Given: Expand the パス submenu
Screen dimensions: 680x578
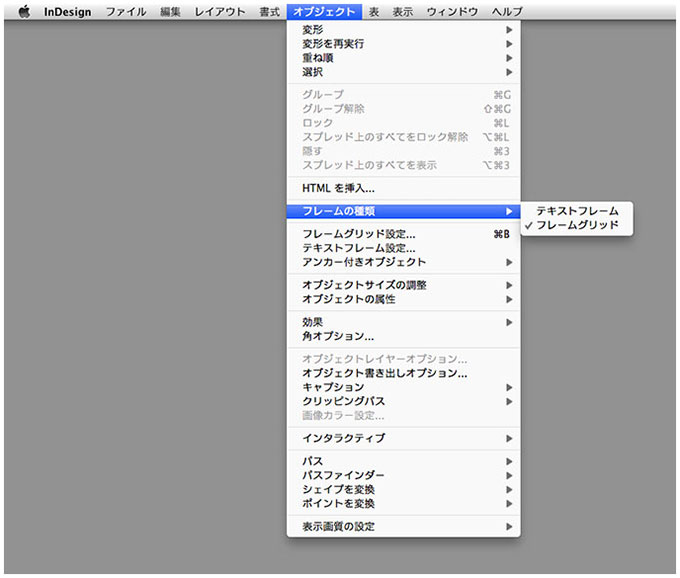Looking at the screenshot, I should (403, 461).
